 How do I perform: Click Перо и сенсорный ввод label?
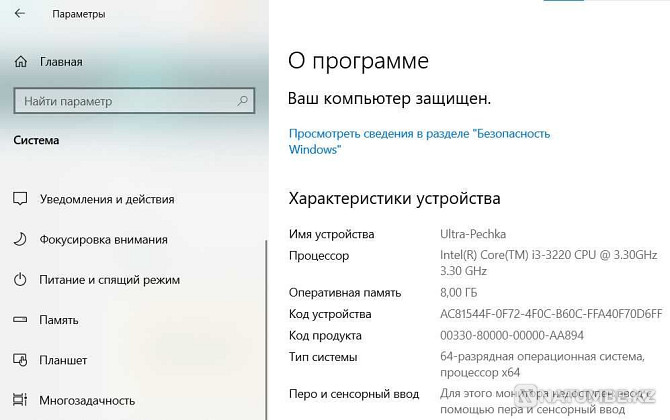pos(354,394)
